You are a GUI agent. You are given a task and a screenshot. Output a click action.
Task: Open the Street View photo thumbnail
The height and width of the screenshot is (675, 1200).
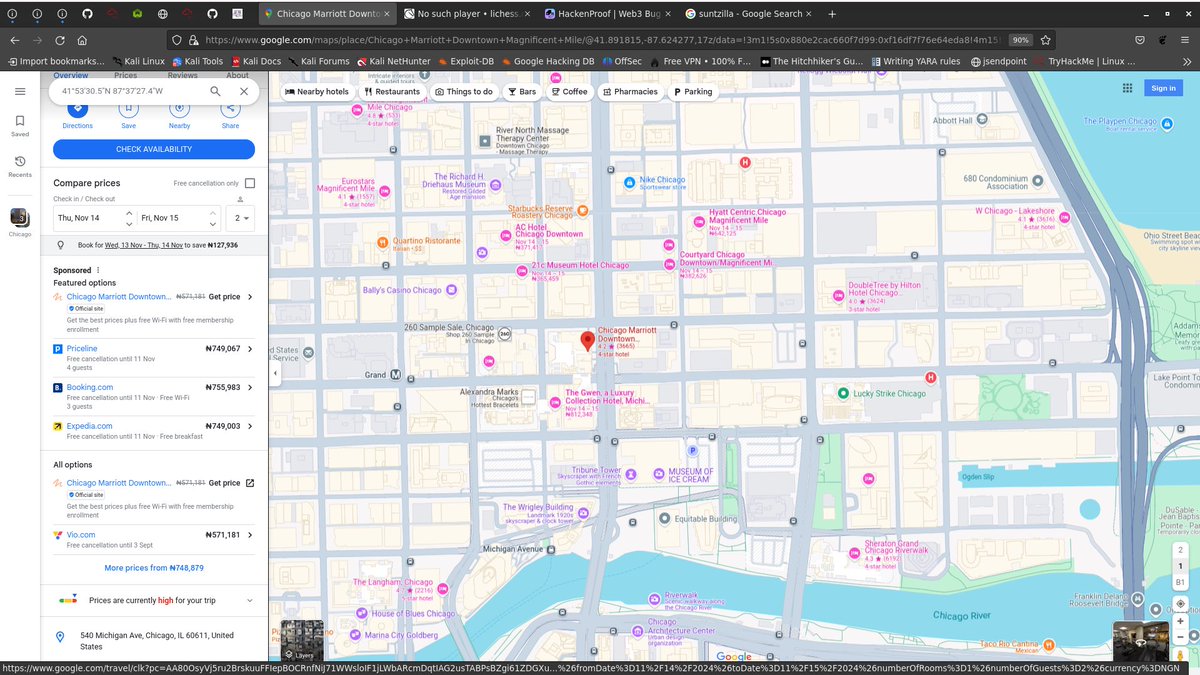coord(1141,640)
